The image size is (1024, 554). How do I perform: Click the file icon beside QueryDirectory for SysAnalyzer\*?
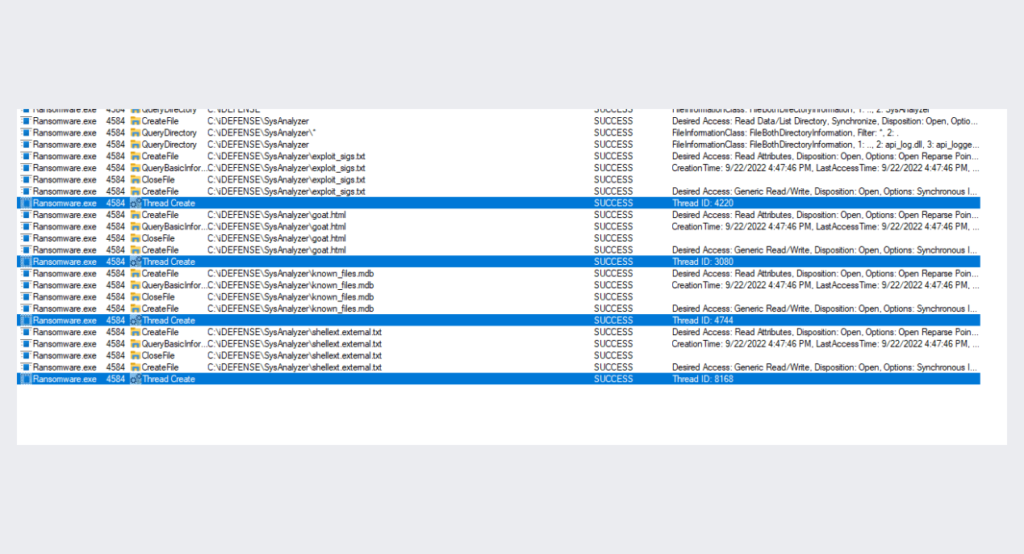coord(135,133)
